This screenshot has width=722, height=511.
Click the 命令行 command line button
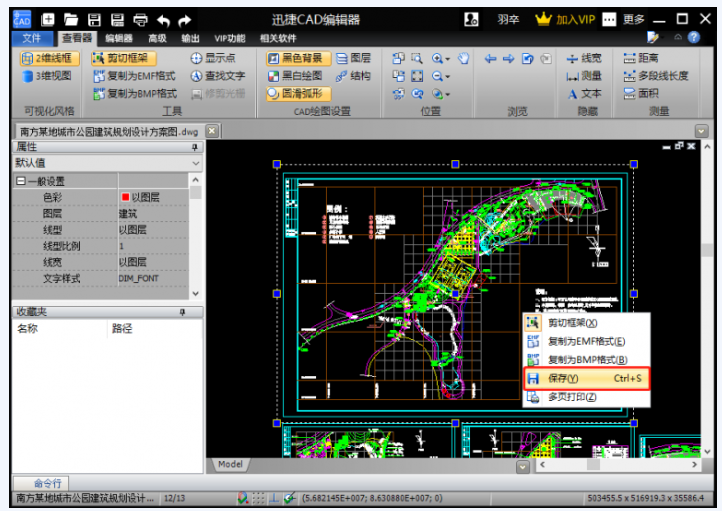(x=47, y=483)
